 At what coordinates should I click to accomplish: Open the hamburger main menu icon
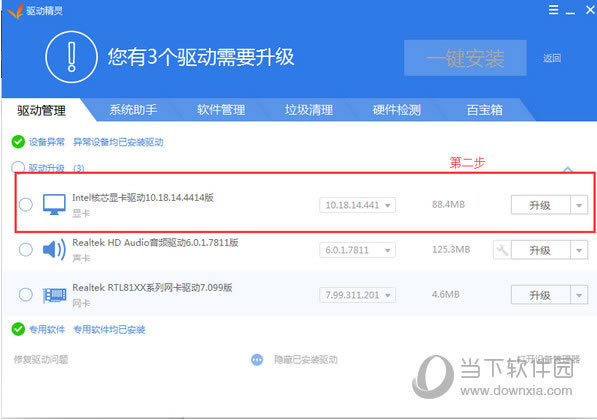[x=554, y=10]
